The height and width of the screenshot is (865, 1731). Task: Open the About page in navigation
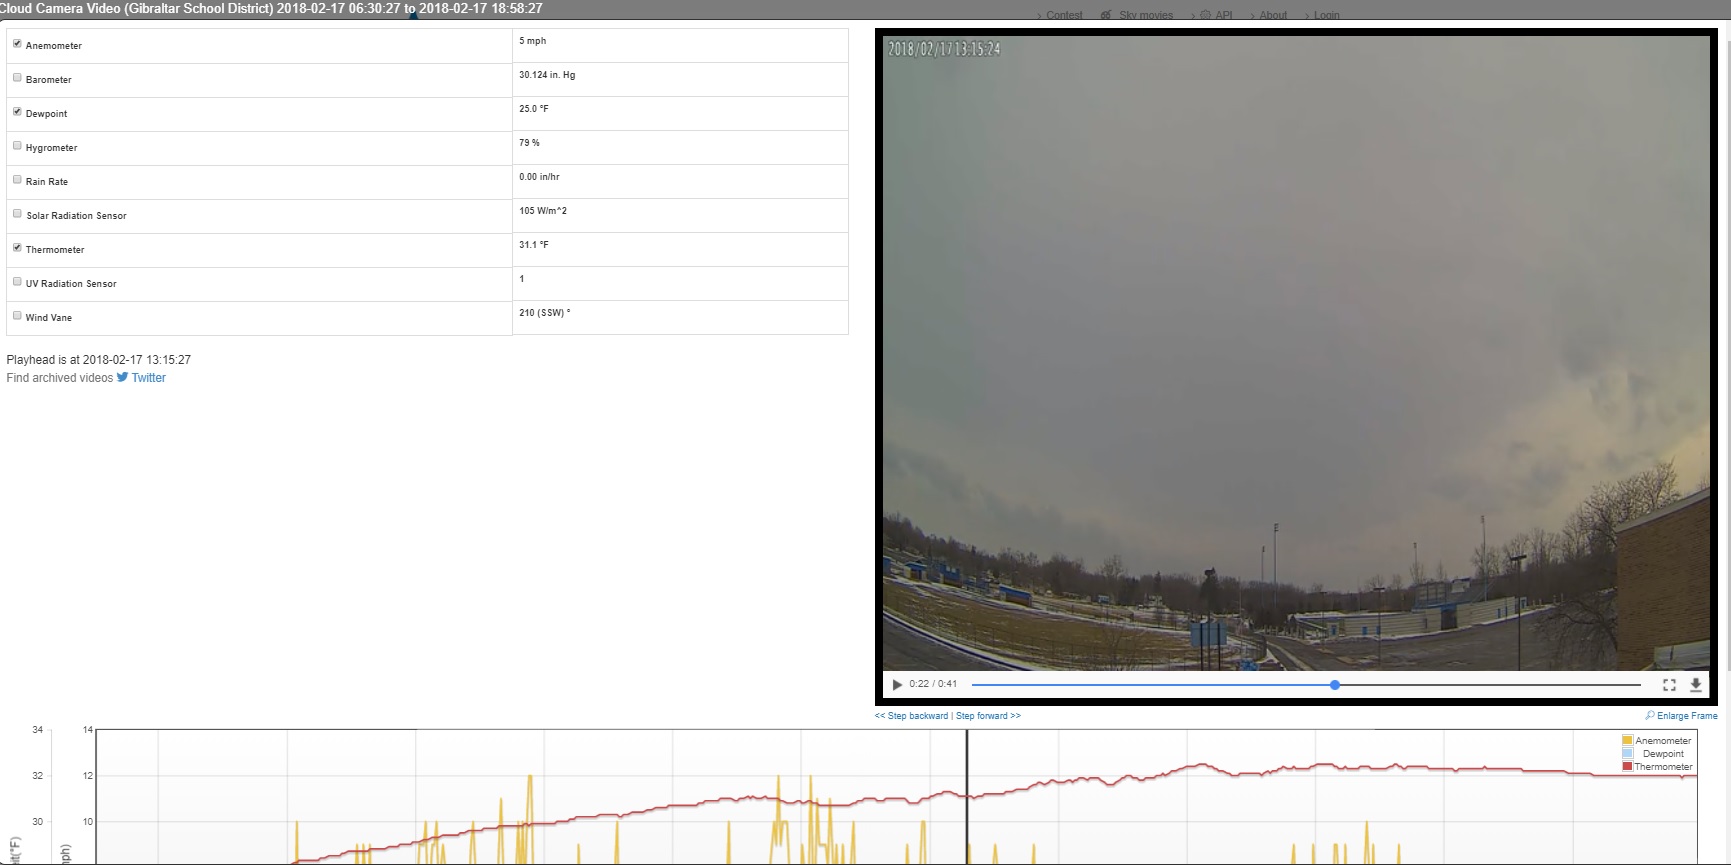tap(1273, 15)
